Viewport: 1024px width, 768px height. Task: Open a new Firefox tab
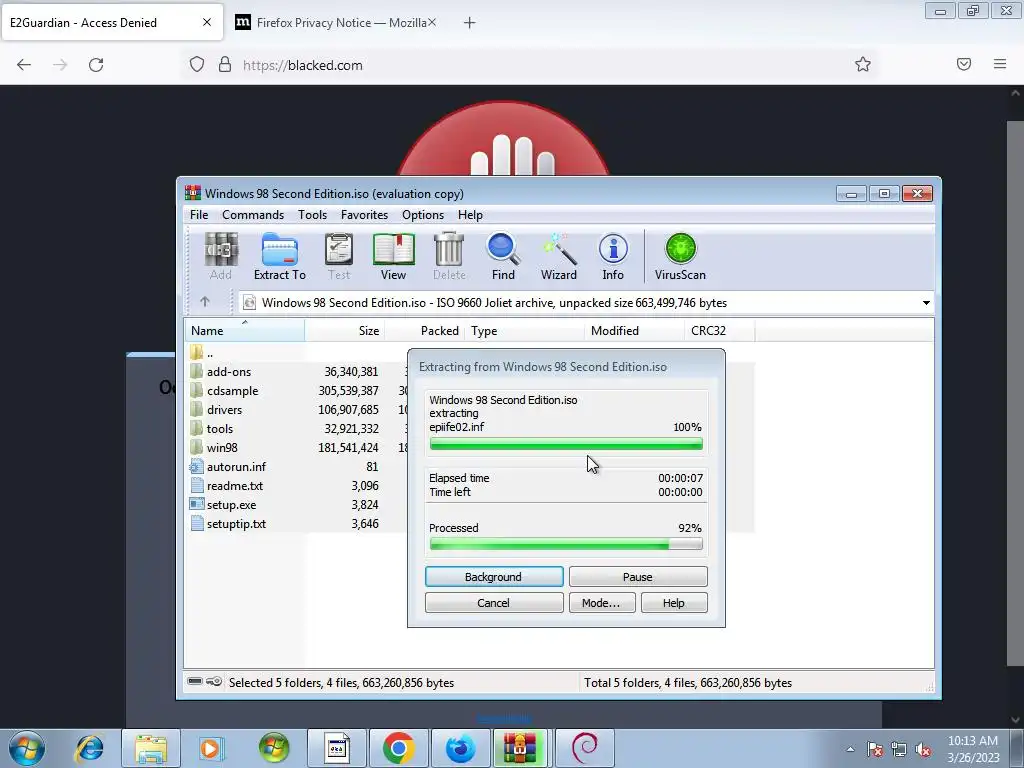tap(469, 23)
